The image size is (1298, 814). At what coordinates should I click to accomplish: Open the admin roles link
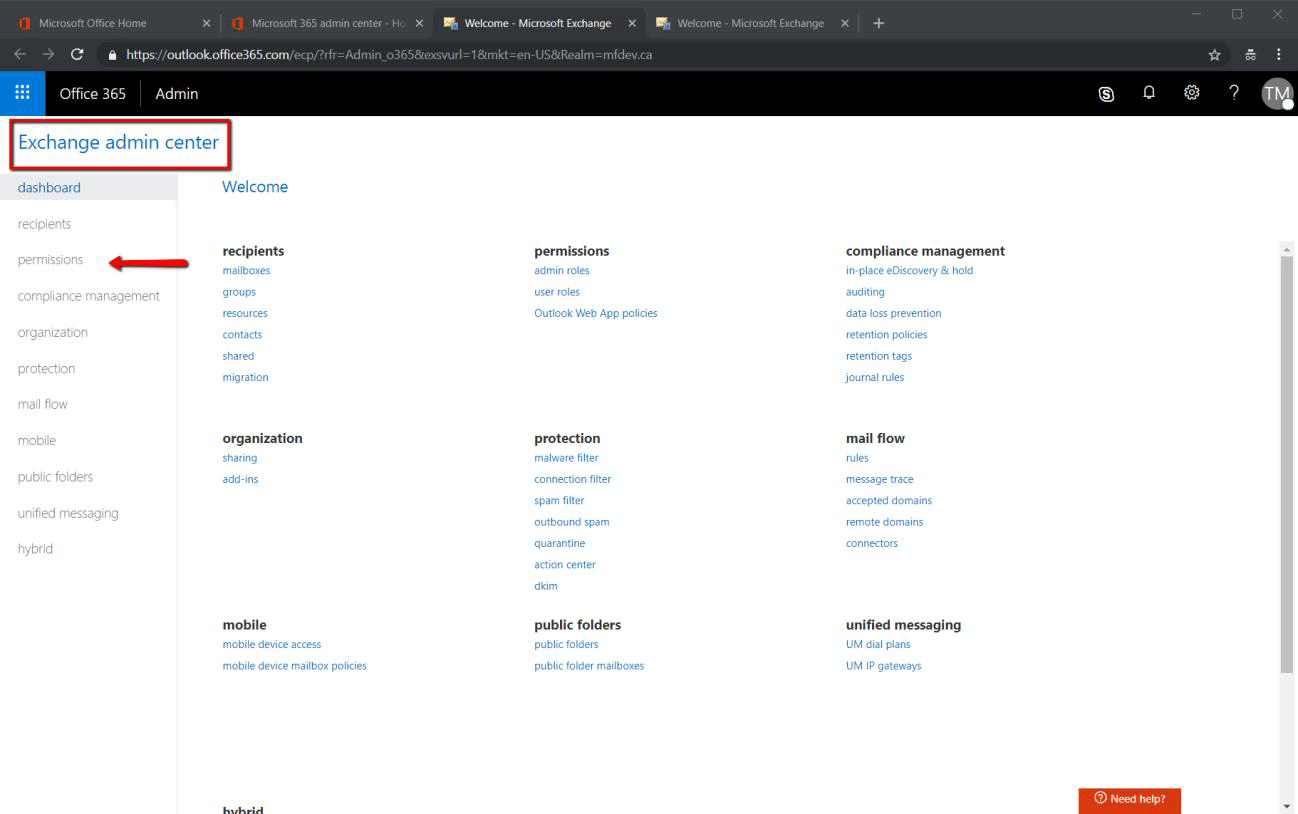point(562,270)
